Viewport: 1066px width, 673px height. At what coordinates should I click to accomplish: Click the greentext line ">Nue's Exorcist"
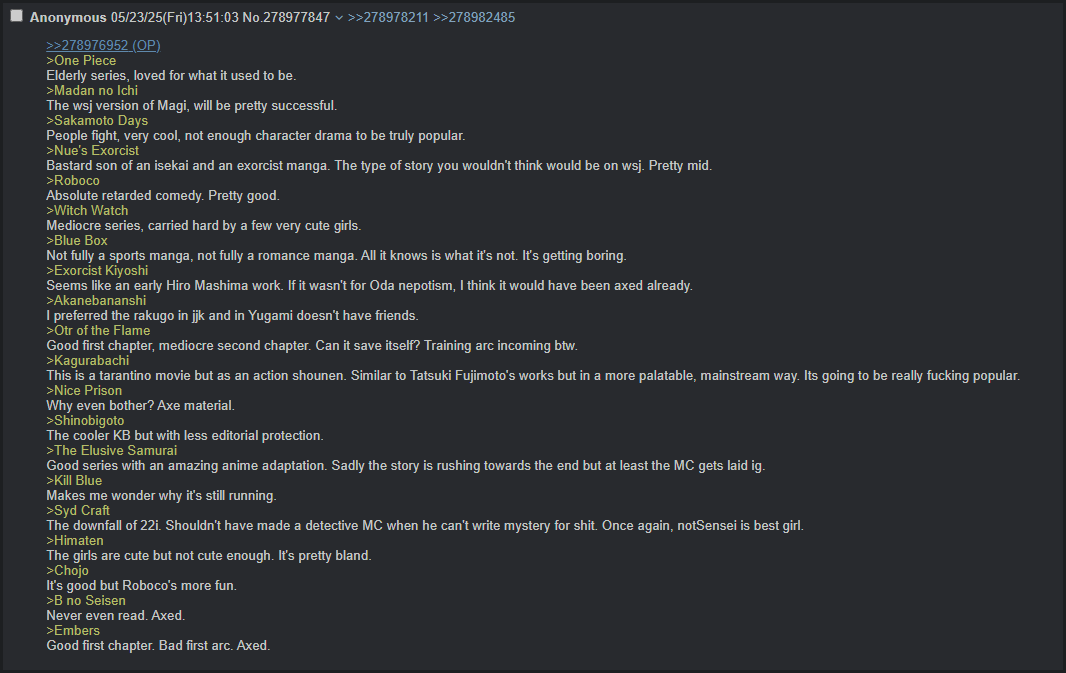point(93,151)
